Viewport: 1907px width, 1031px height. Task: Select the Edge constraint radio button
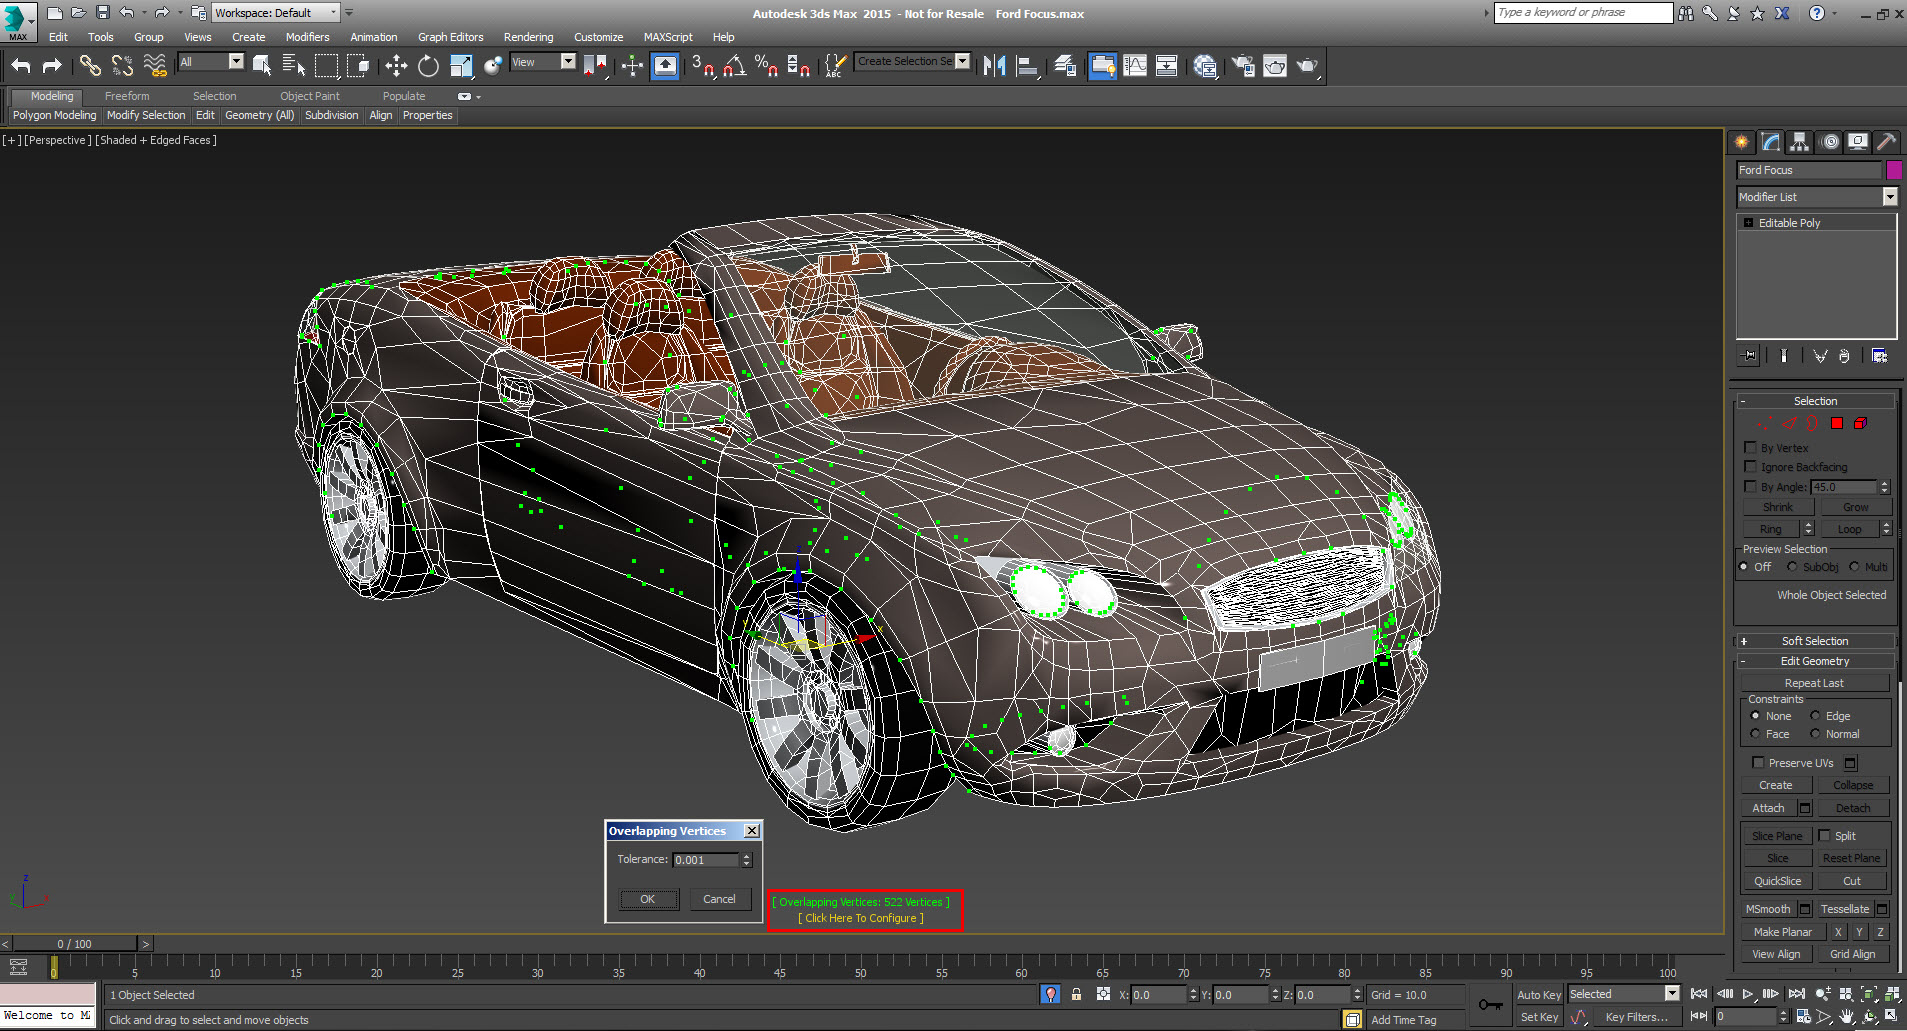tap(1817, 715)
